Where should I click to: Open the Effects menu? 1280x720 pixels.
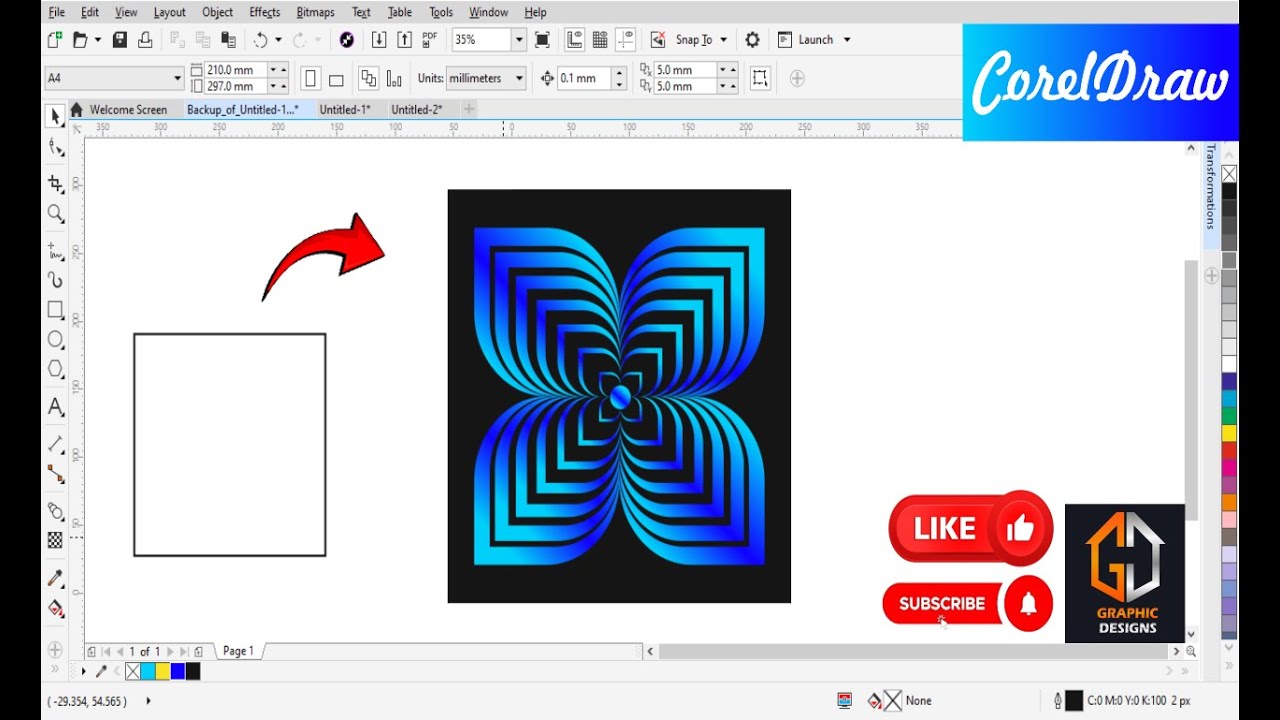pyautogui.click(x=265, y=12)
